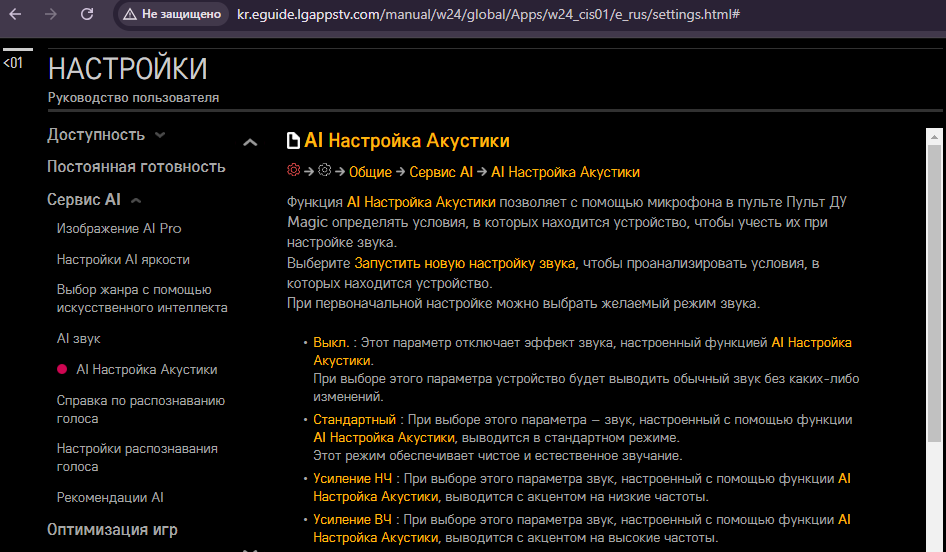
Task: Open the Рекомендации AI topic
Action: pyautogui.click(x=110, y=497)
